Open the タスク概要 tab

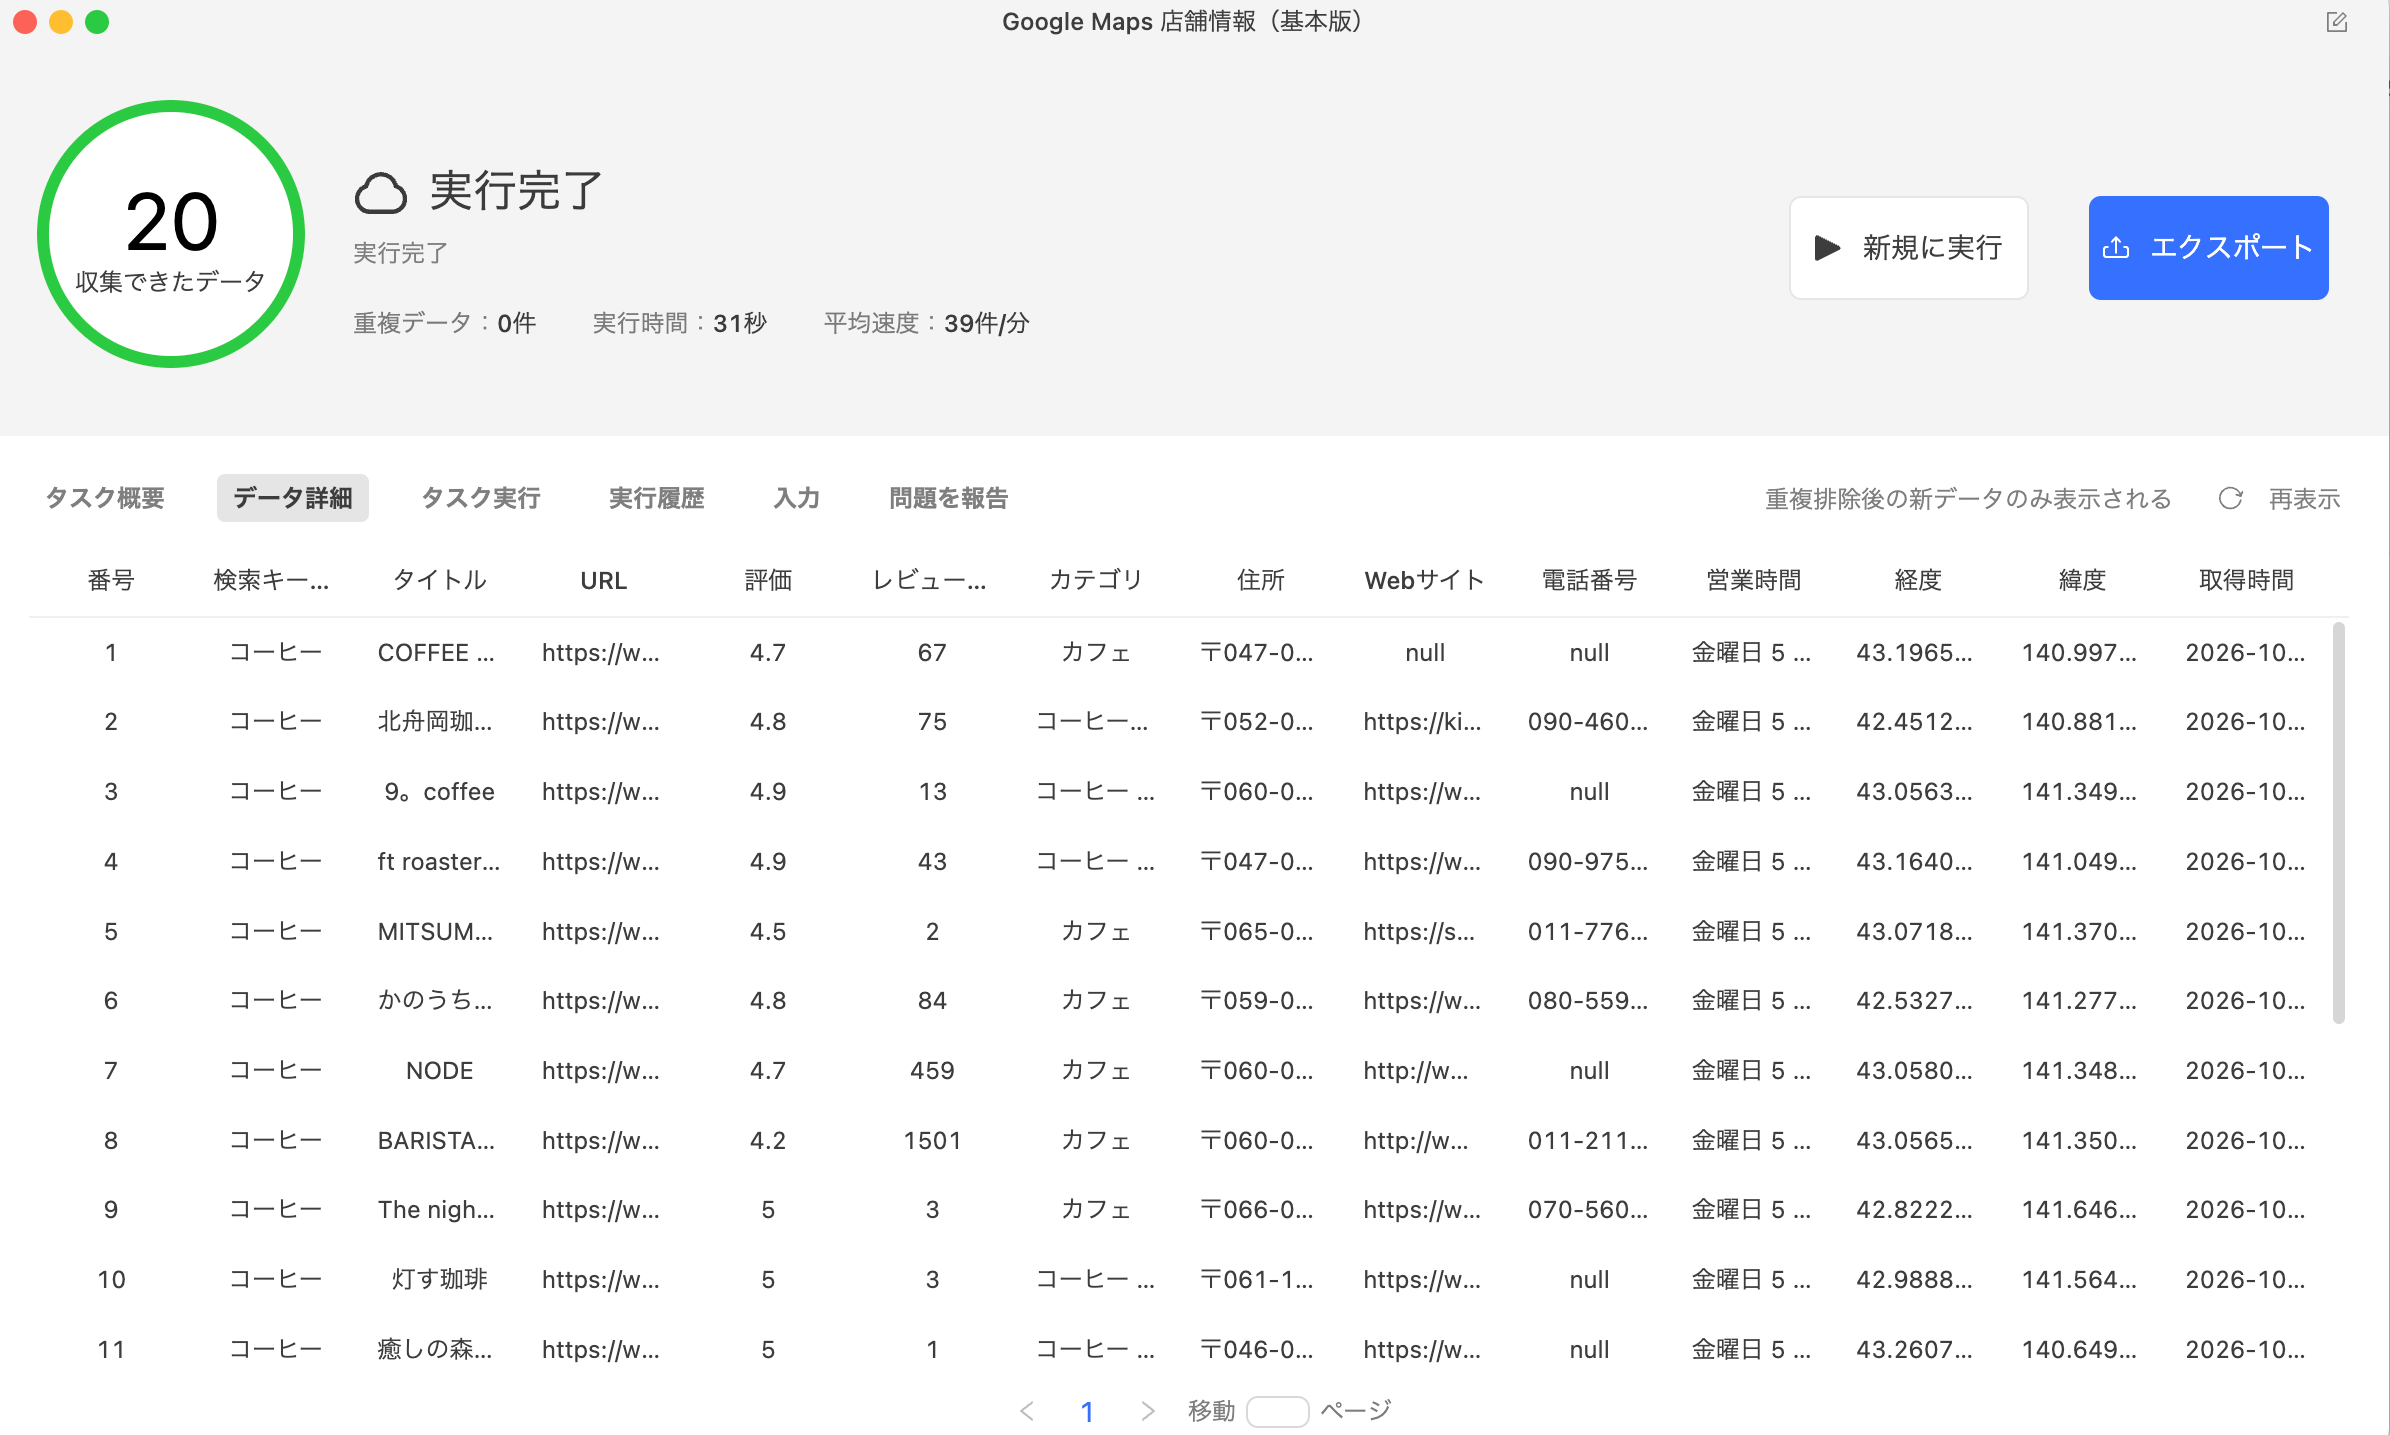click(105, 498)
